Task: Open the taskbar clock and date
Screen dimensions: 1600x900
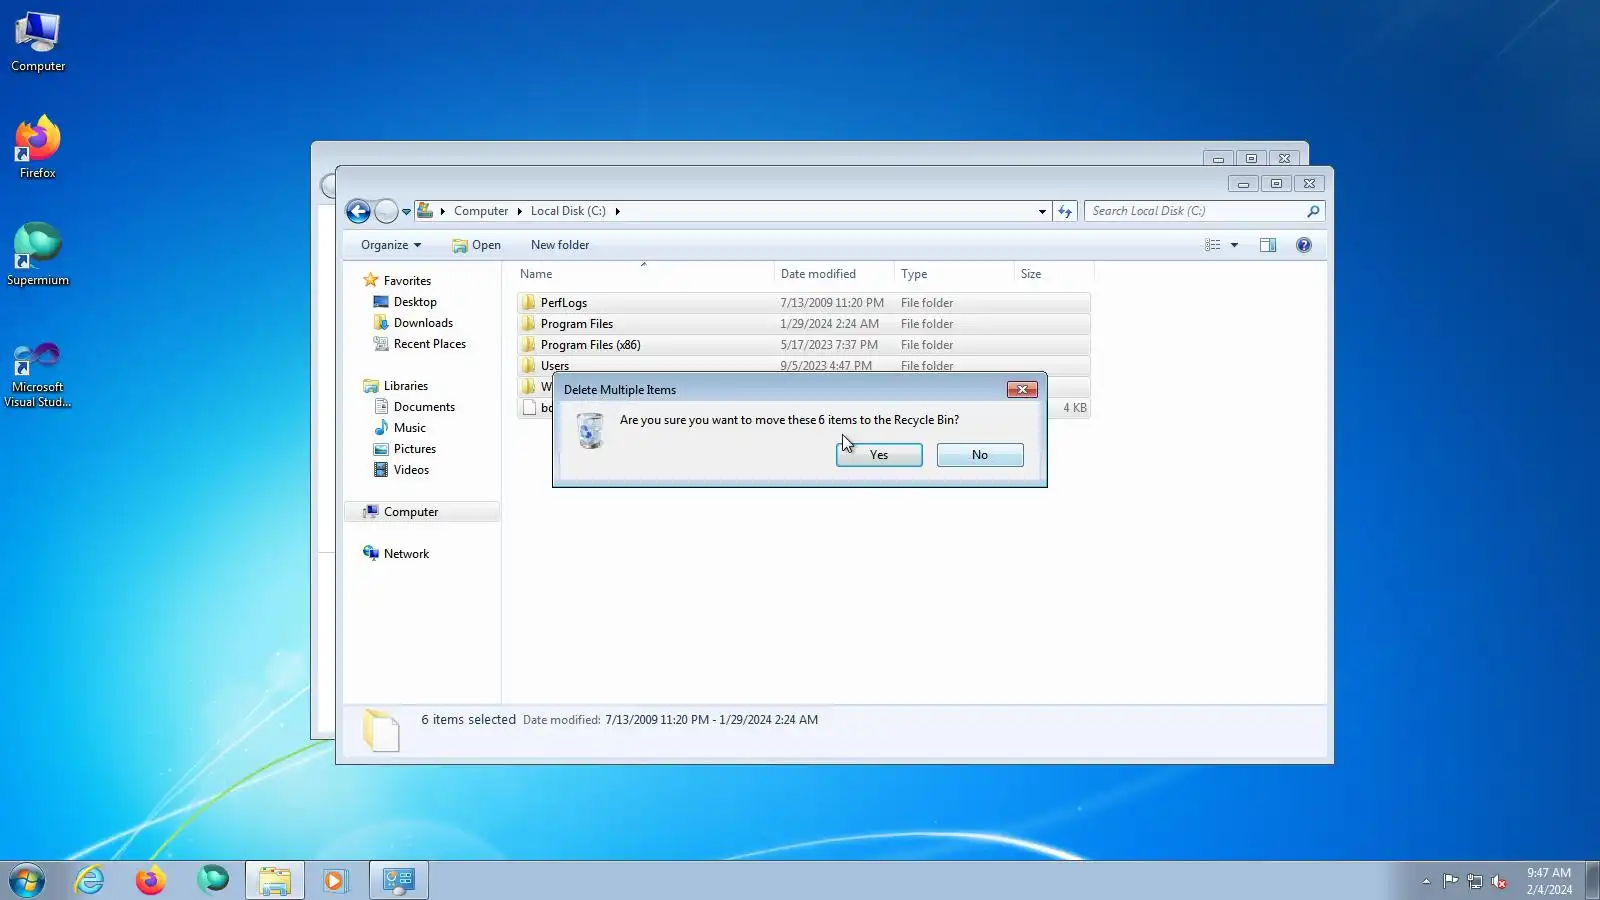Action: [1549, 881]
